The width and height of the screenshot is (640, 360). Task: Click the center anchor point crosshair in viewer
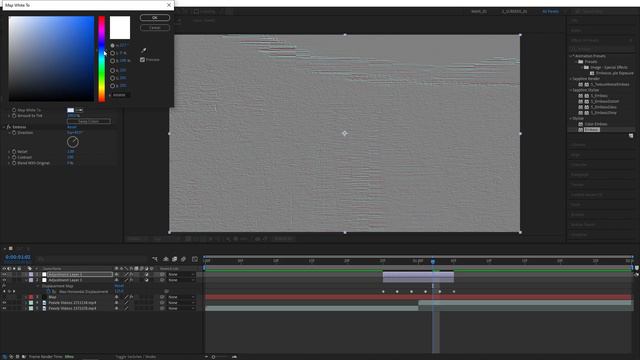[344, 133]
